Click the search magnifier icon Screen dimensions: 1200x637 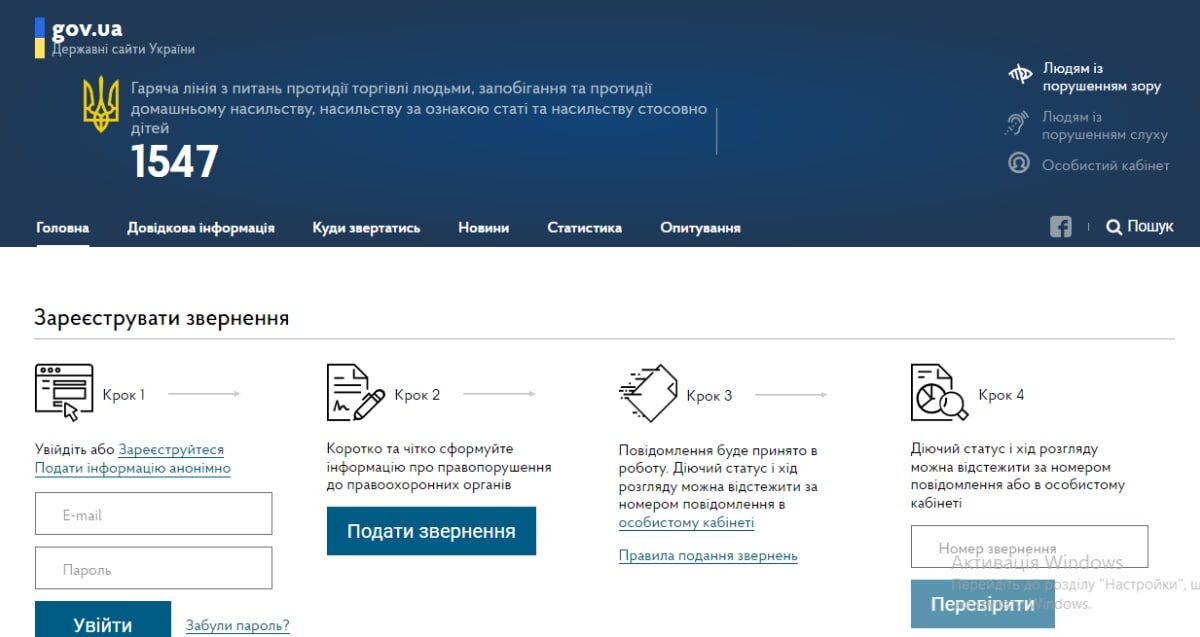pos(1114,228)
